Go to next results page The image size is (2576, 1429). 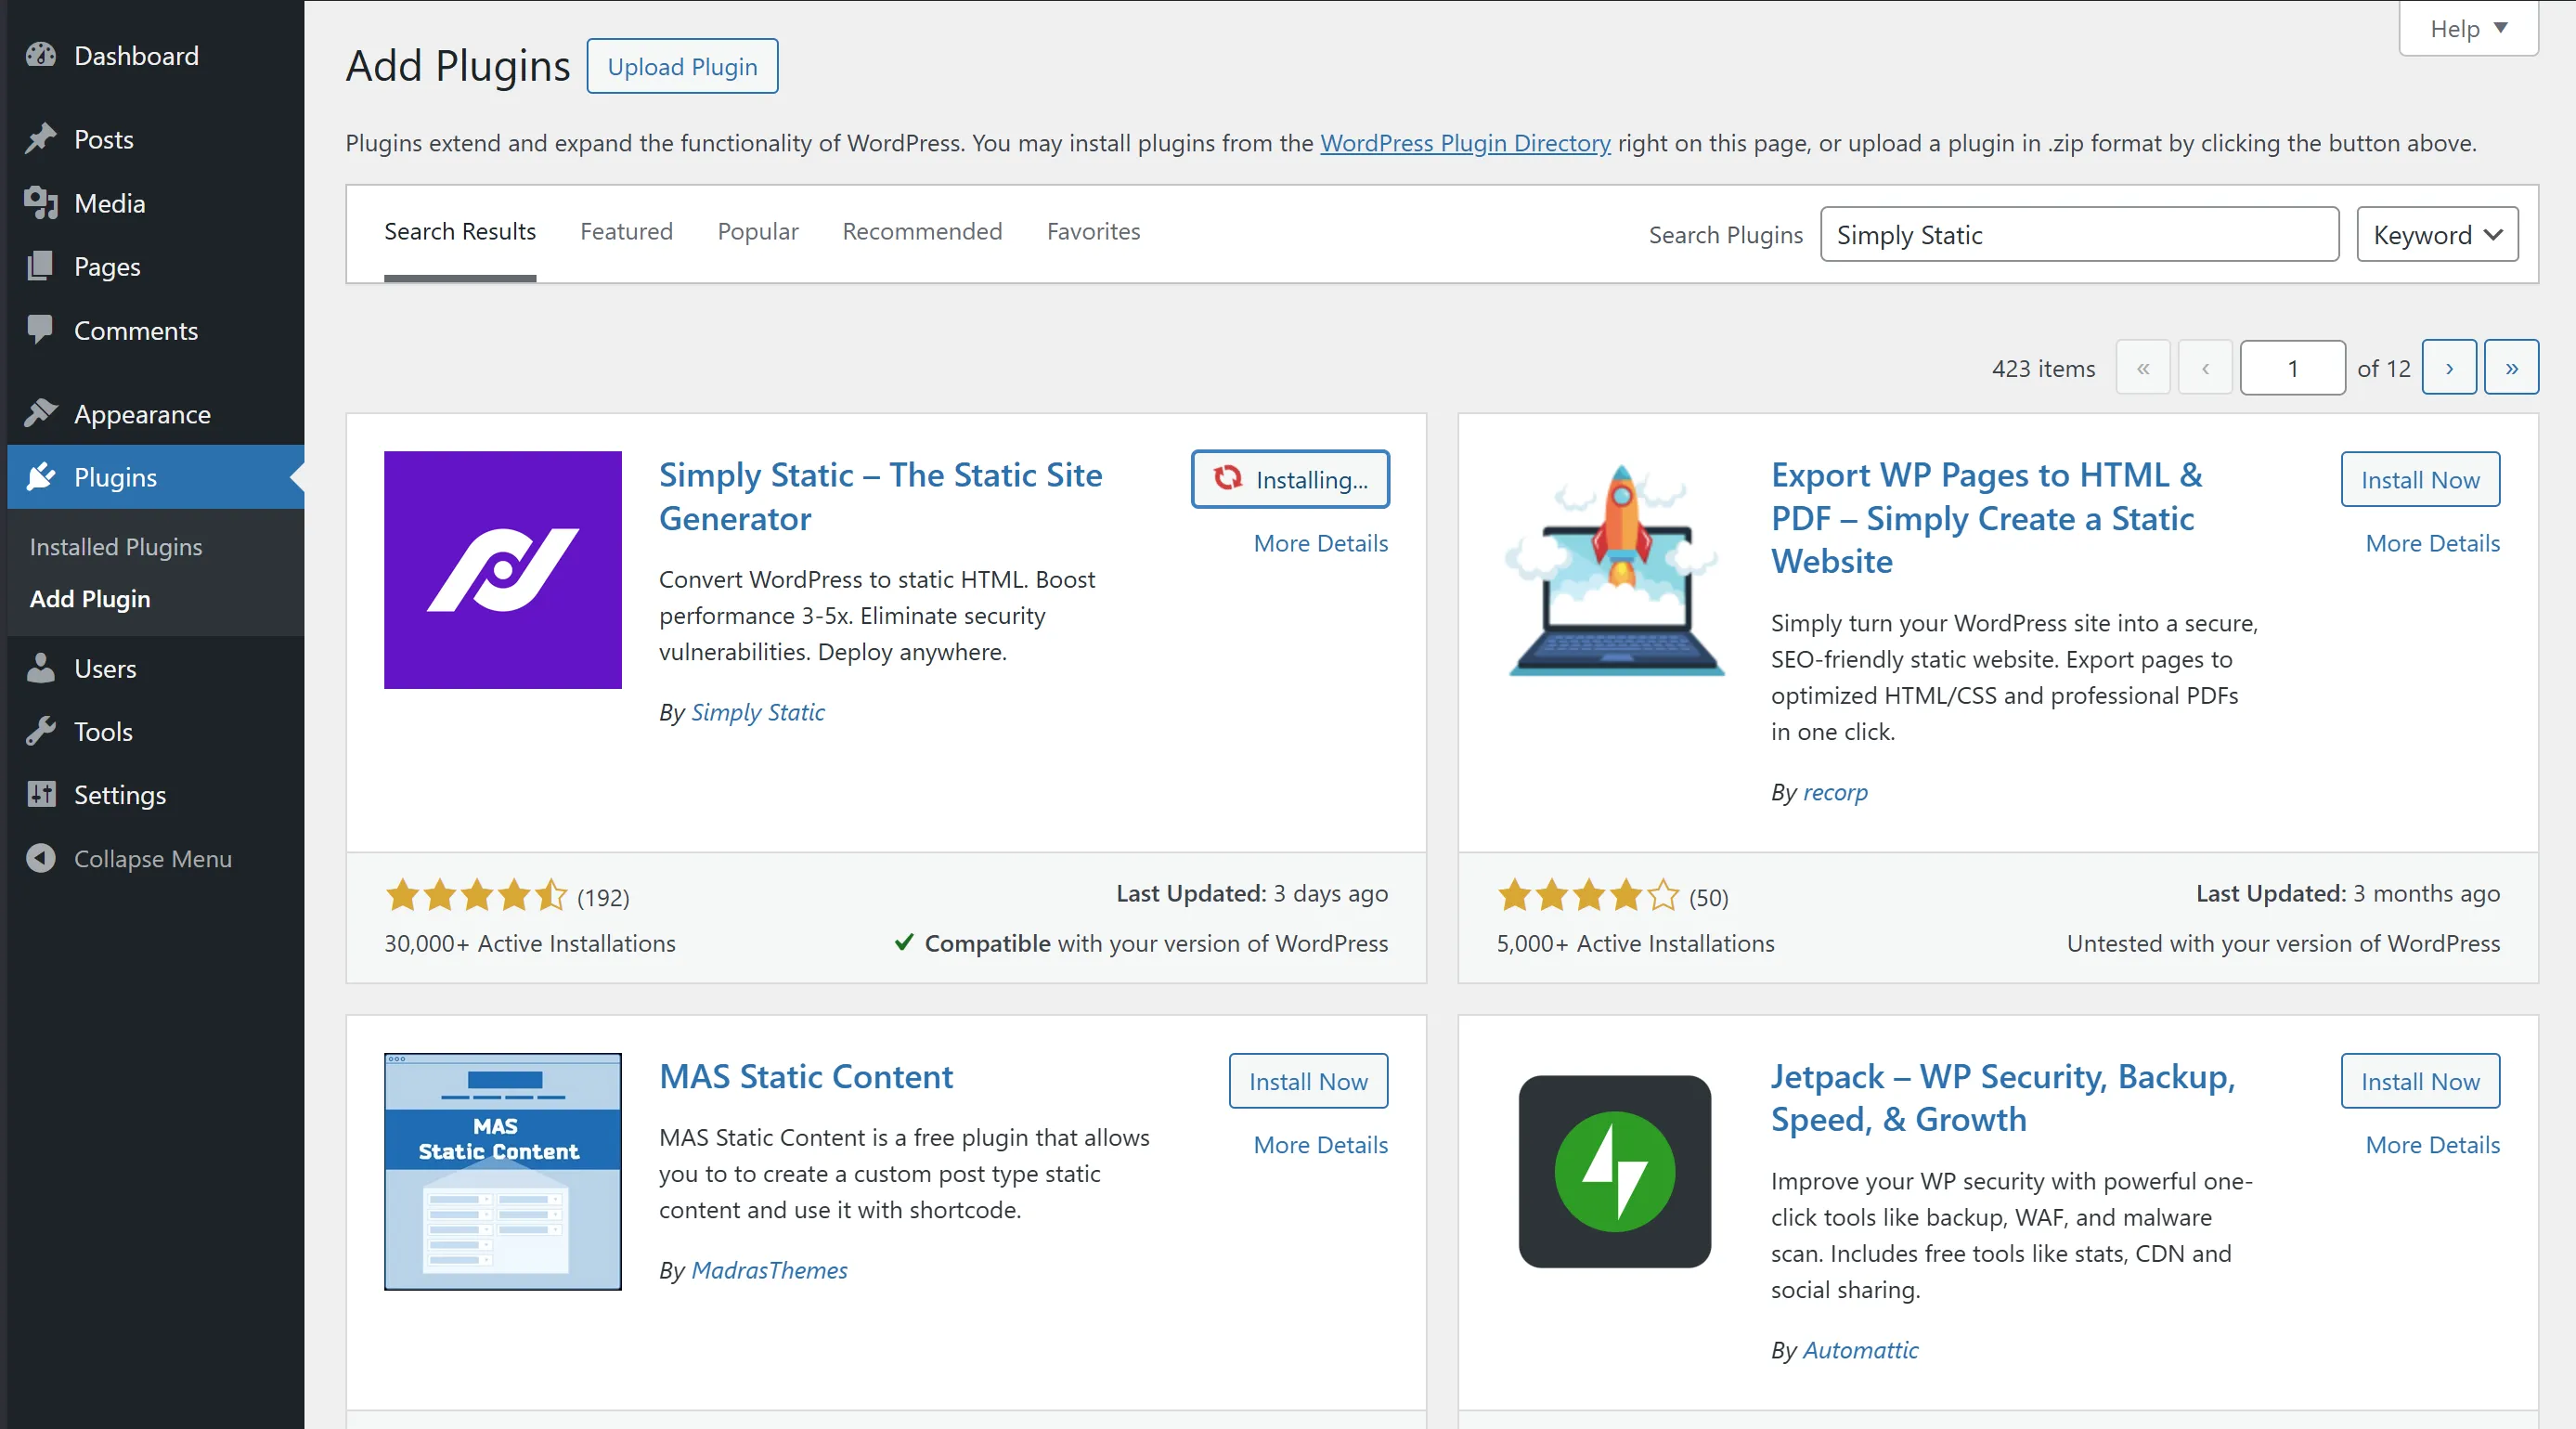[2448, 368]
